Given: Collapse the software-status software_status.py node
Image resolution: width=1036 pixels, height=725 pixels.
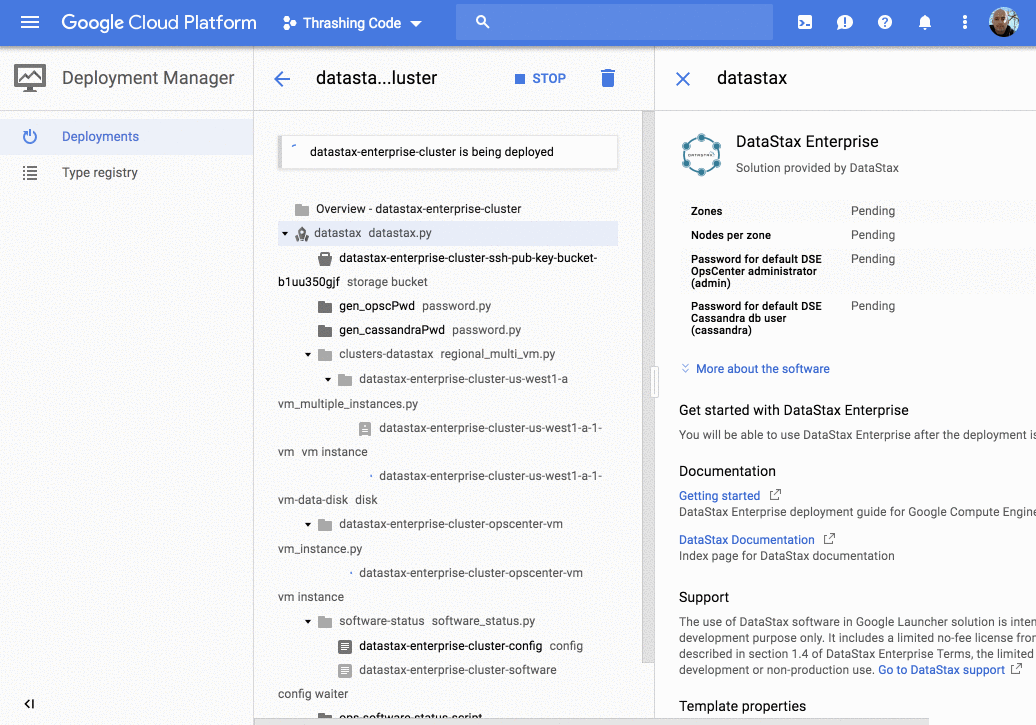Looking at the screenshot, I should coord(308,622).
